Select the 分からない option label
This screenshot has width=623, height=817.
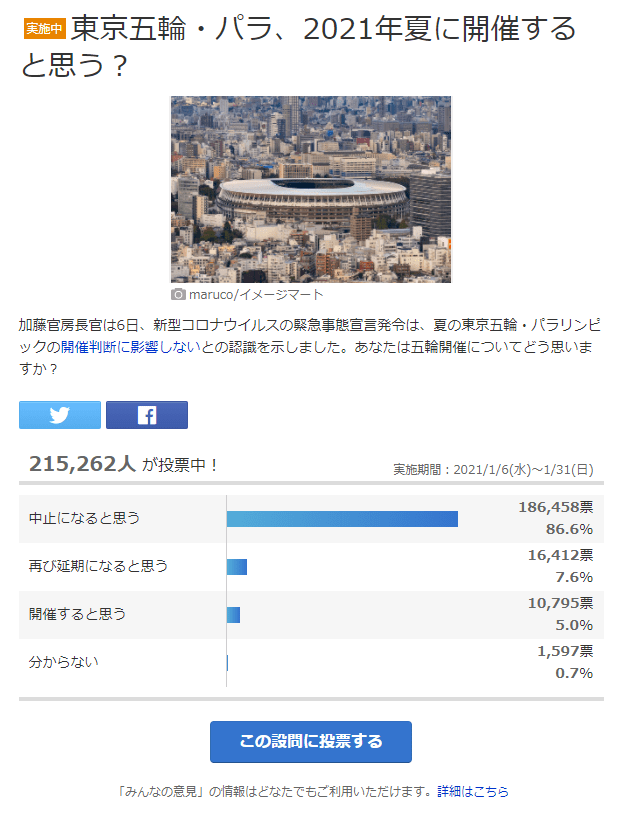click(64, 662)
